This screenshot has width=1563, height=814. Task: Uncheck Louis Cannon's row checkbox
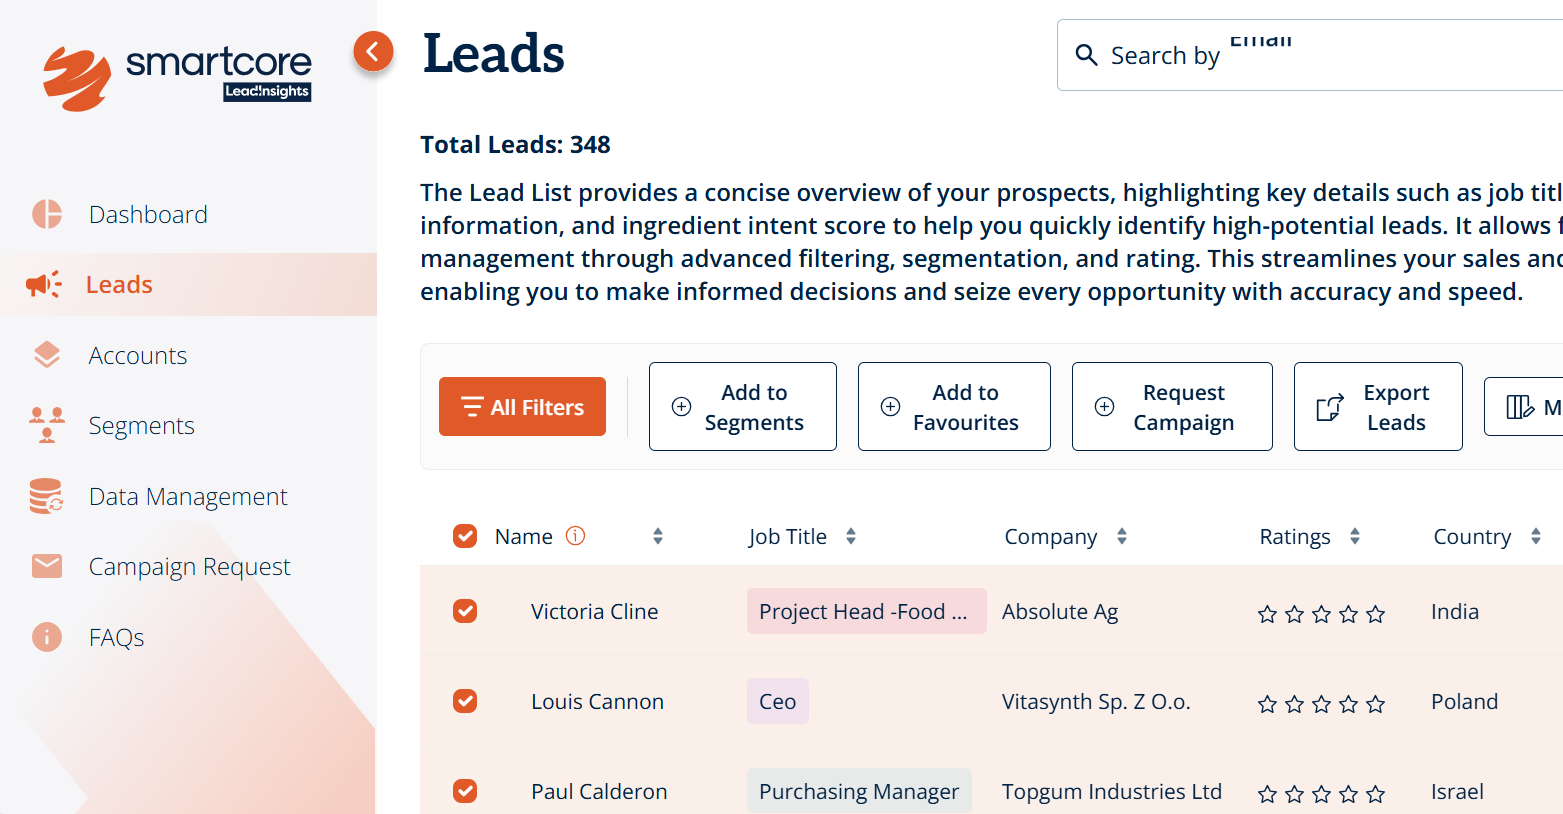[x=465, y=701]
